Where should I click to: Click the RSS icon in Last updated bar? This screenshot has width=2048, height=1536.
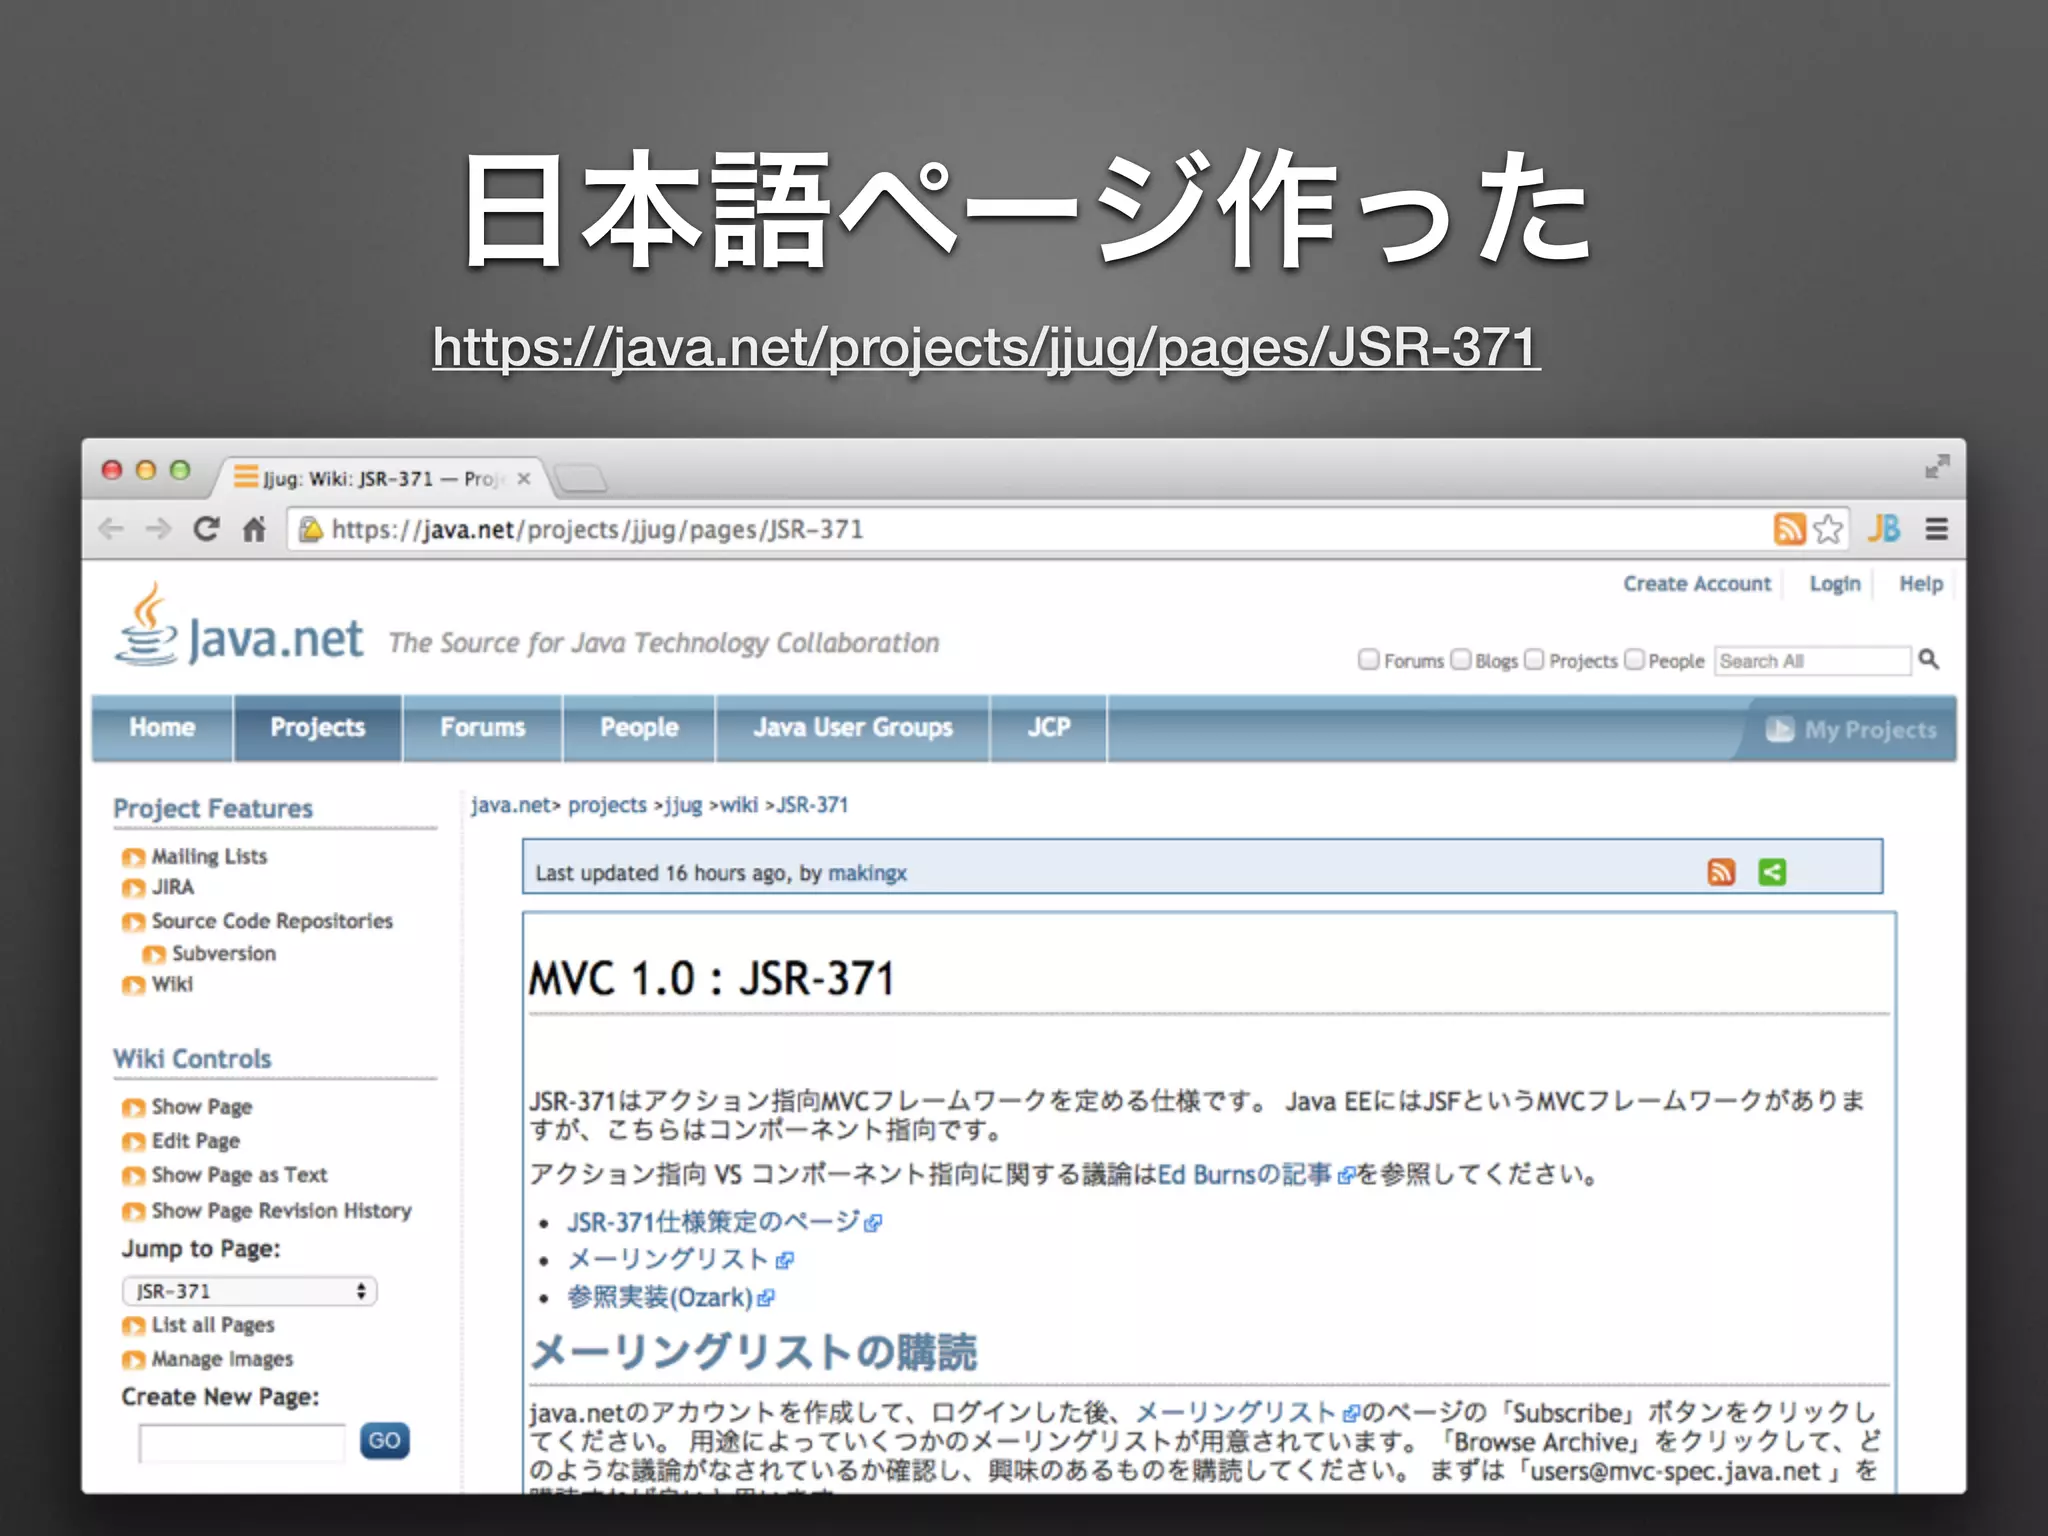point(1721,872)
